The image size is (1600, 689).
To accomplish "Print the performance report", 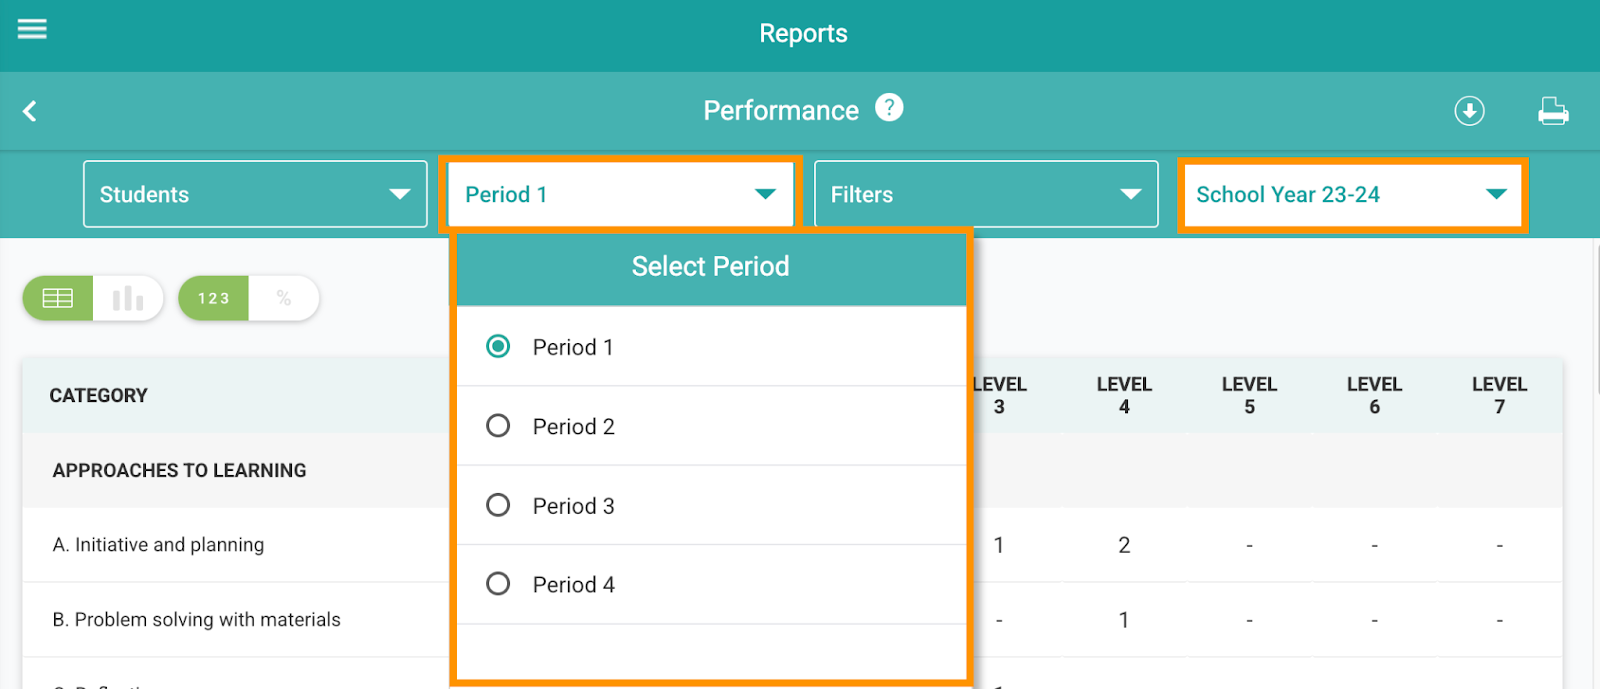I will [1552, 111].
